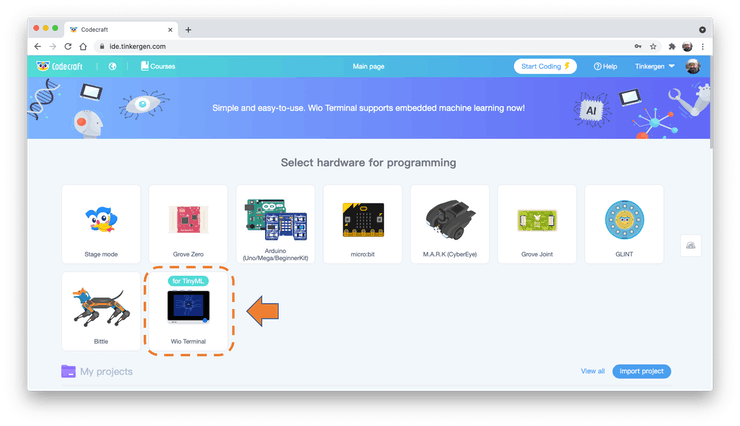The height and width of the screenshot is (426, 740).
Task: Select the Wio Terminal hardware card
Action: (x=188, y=311)
